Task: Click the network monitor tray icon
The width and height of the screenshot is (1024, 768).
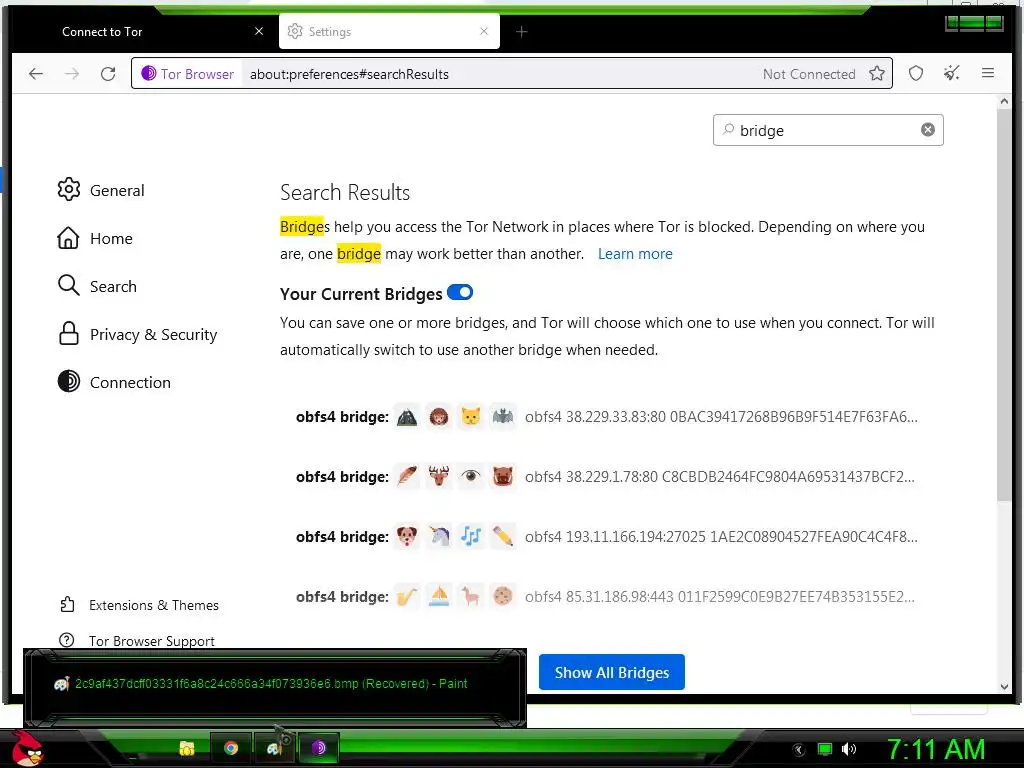Action: tap(825, 749)
